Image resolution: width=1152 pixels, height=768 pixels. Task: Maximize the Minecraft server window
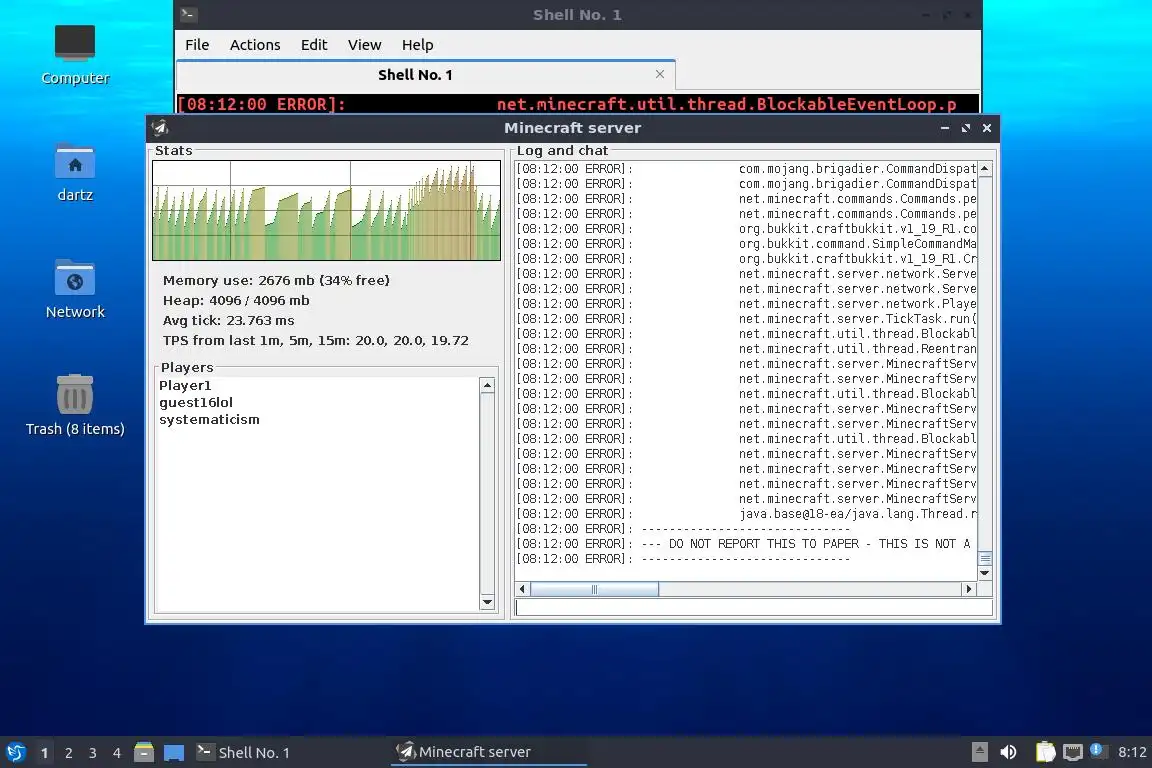point(965,128)
